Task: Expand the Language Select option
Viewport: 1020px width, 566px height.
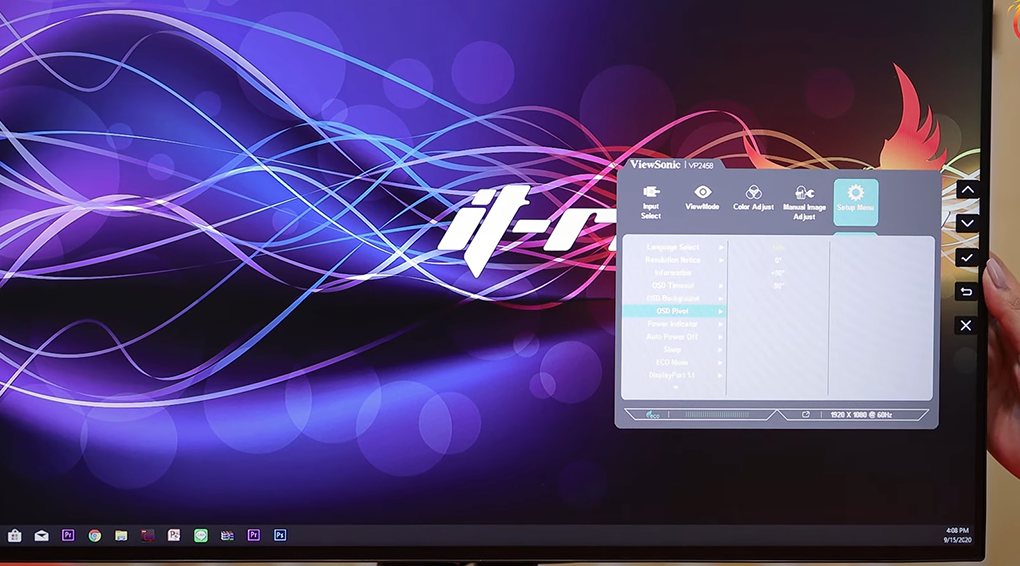Action: click(673, 247)
